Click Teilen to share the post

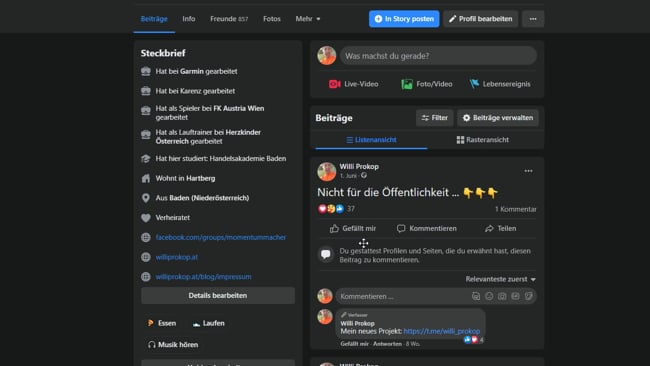(500, 229)
